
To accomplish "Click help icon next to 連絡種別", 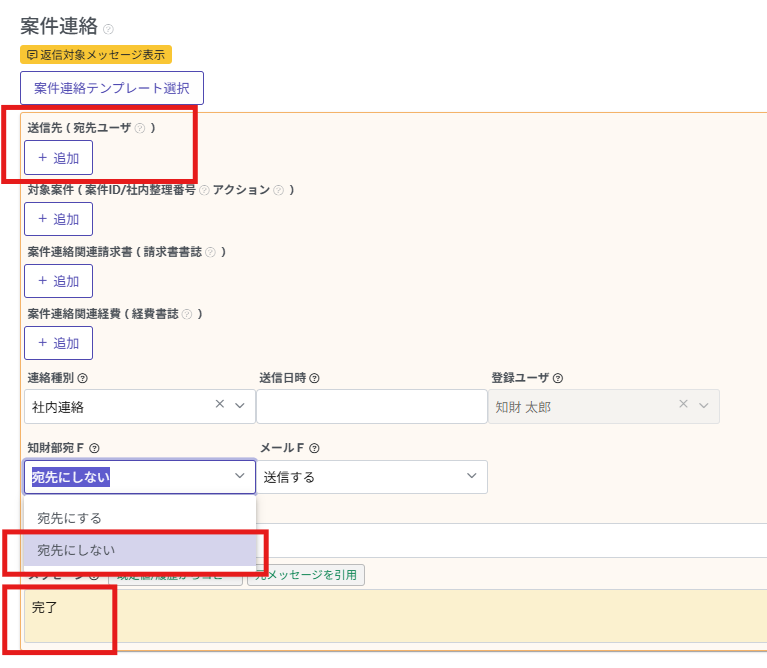I will [83, 378].
